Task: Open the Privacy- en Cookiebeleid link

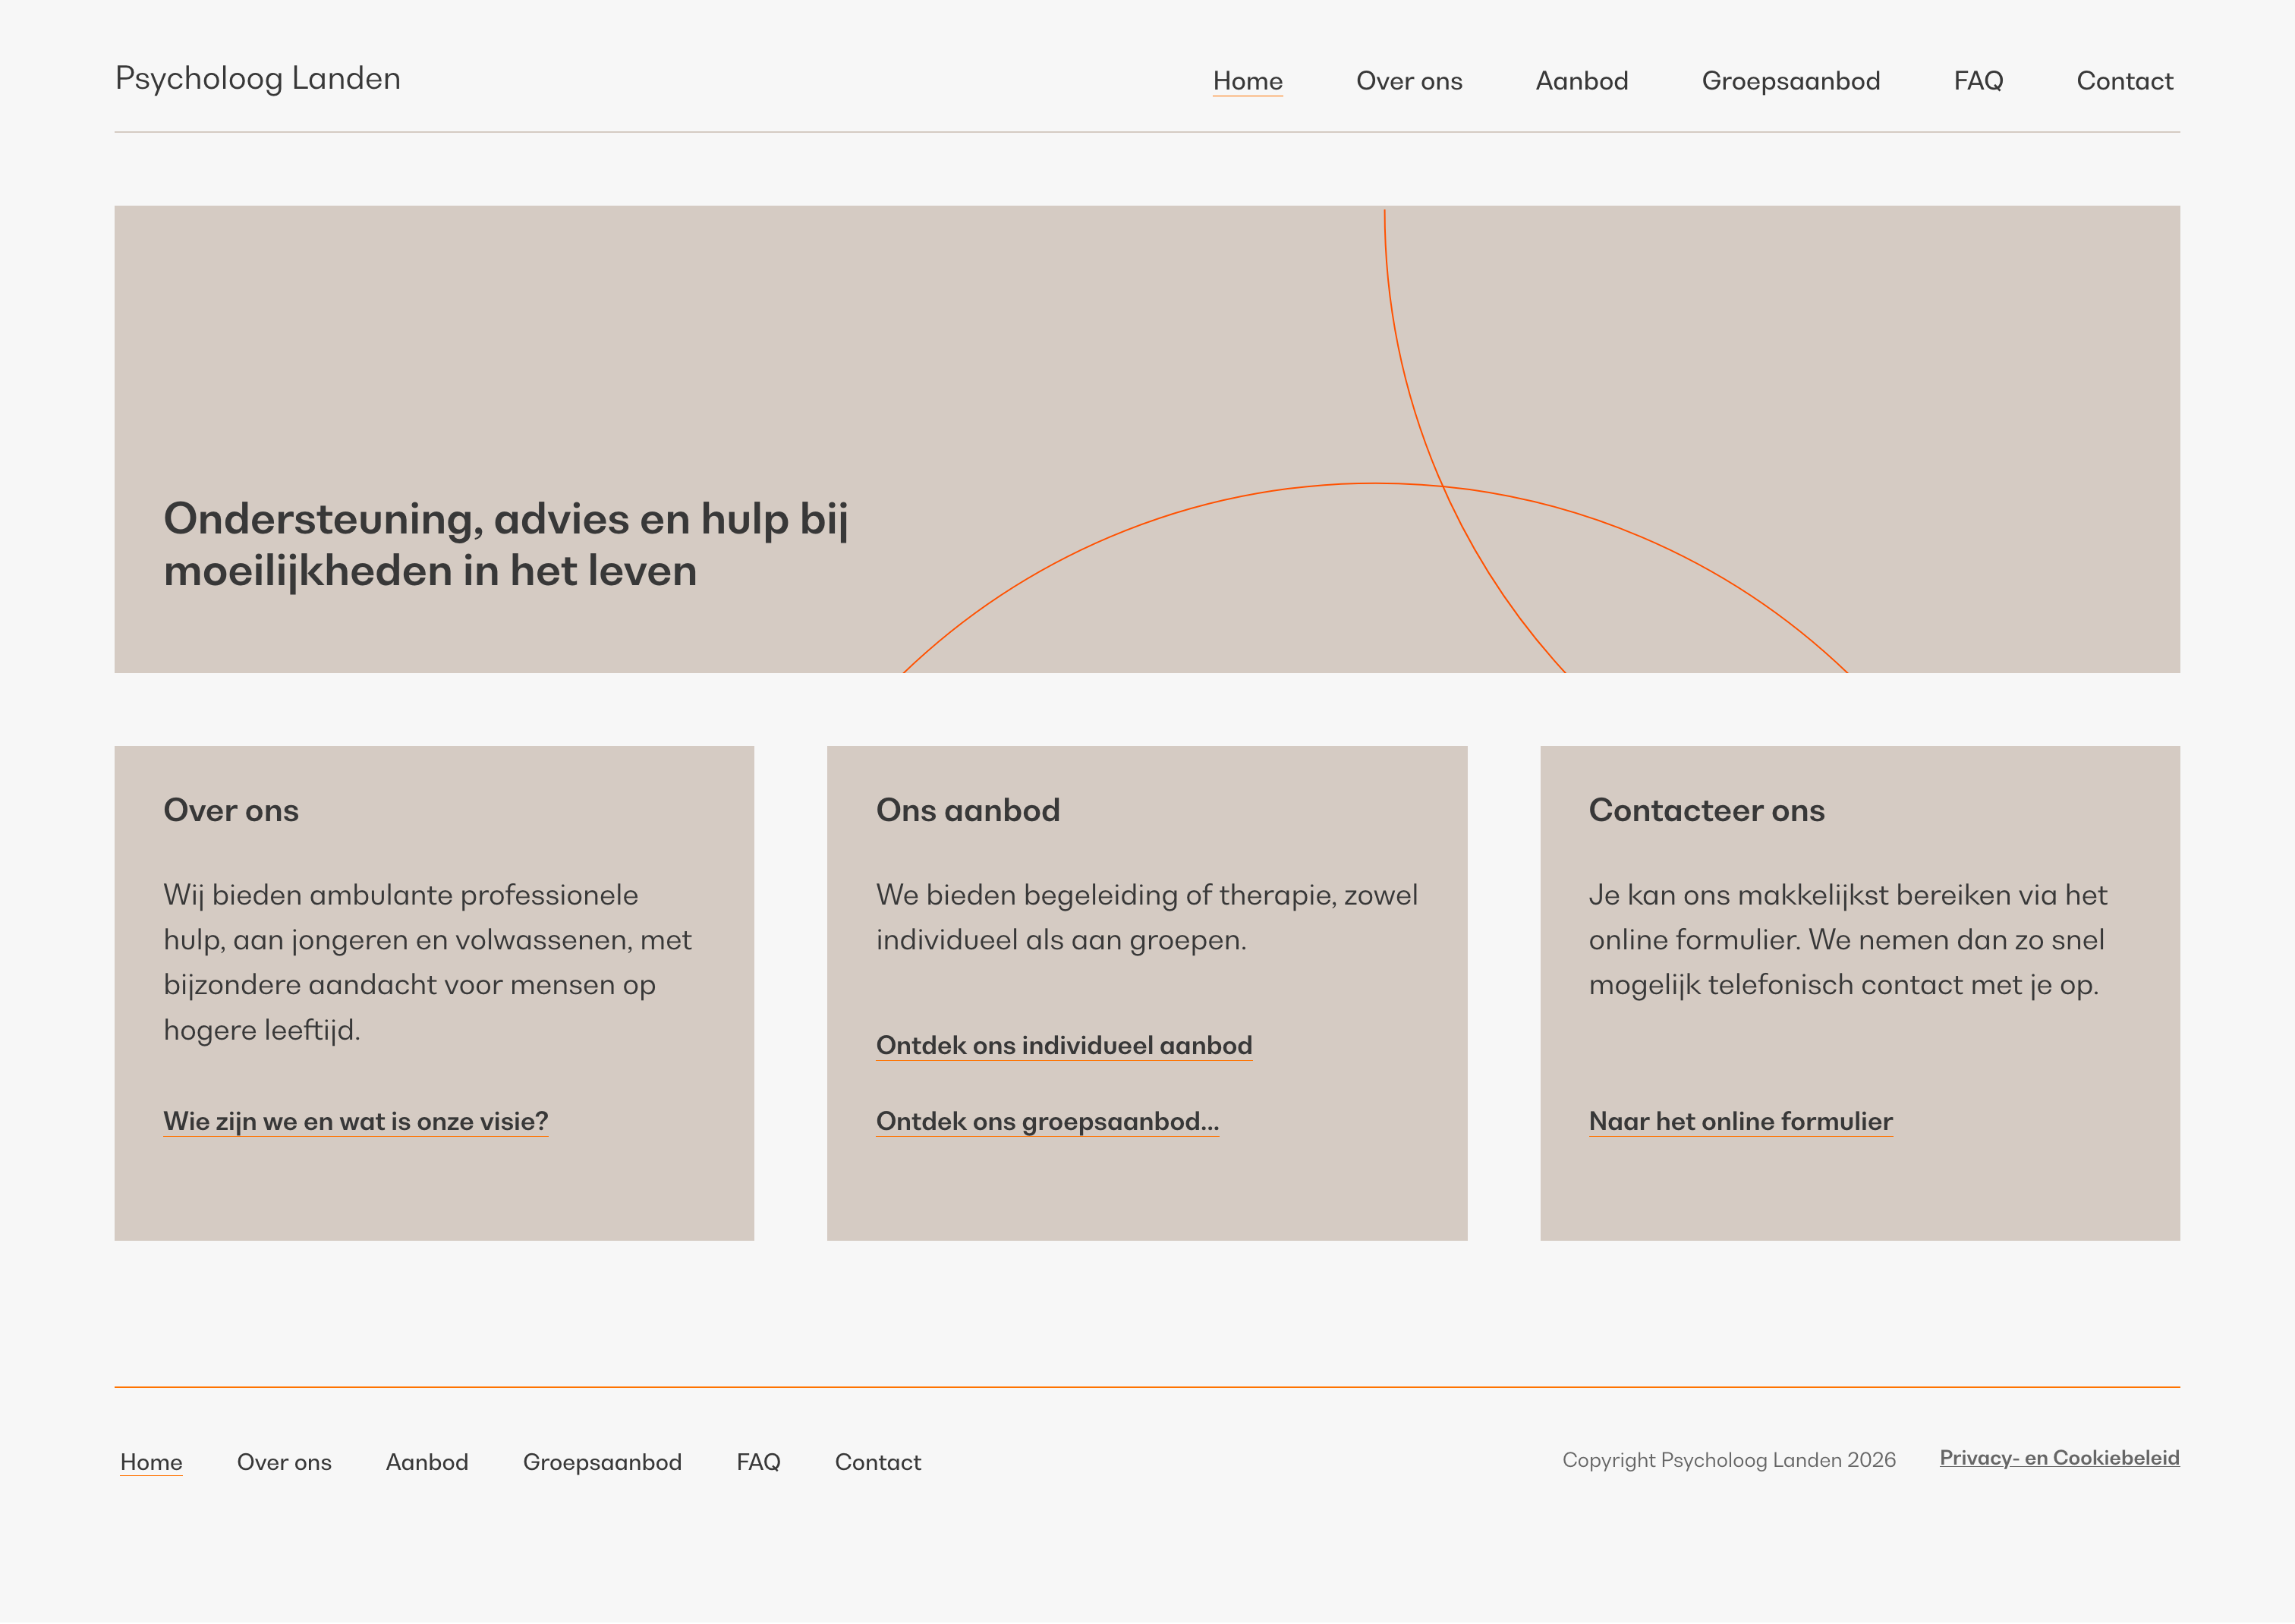Action: click(x=2059, y=1458)
